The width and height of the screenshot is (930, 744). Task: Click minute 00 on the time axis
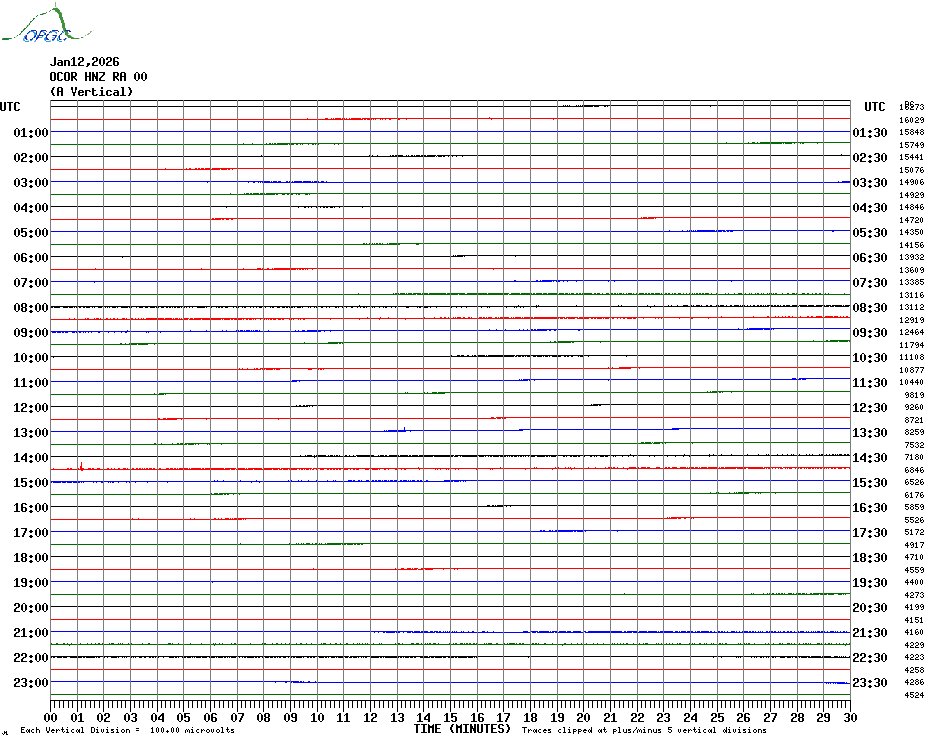pos(50,718)
